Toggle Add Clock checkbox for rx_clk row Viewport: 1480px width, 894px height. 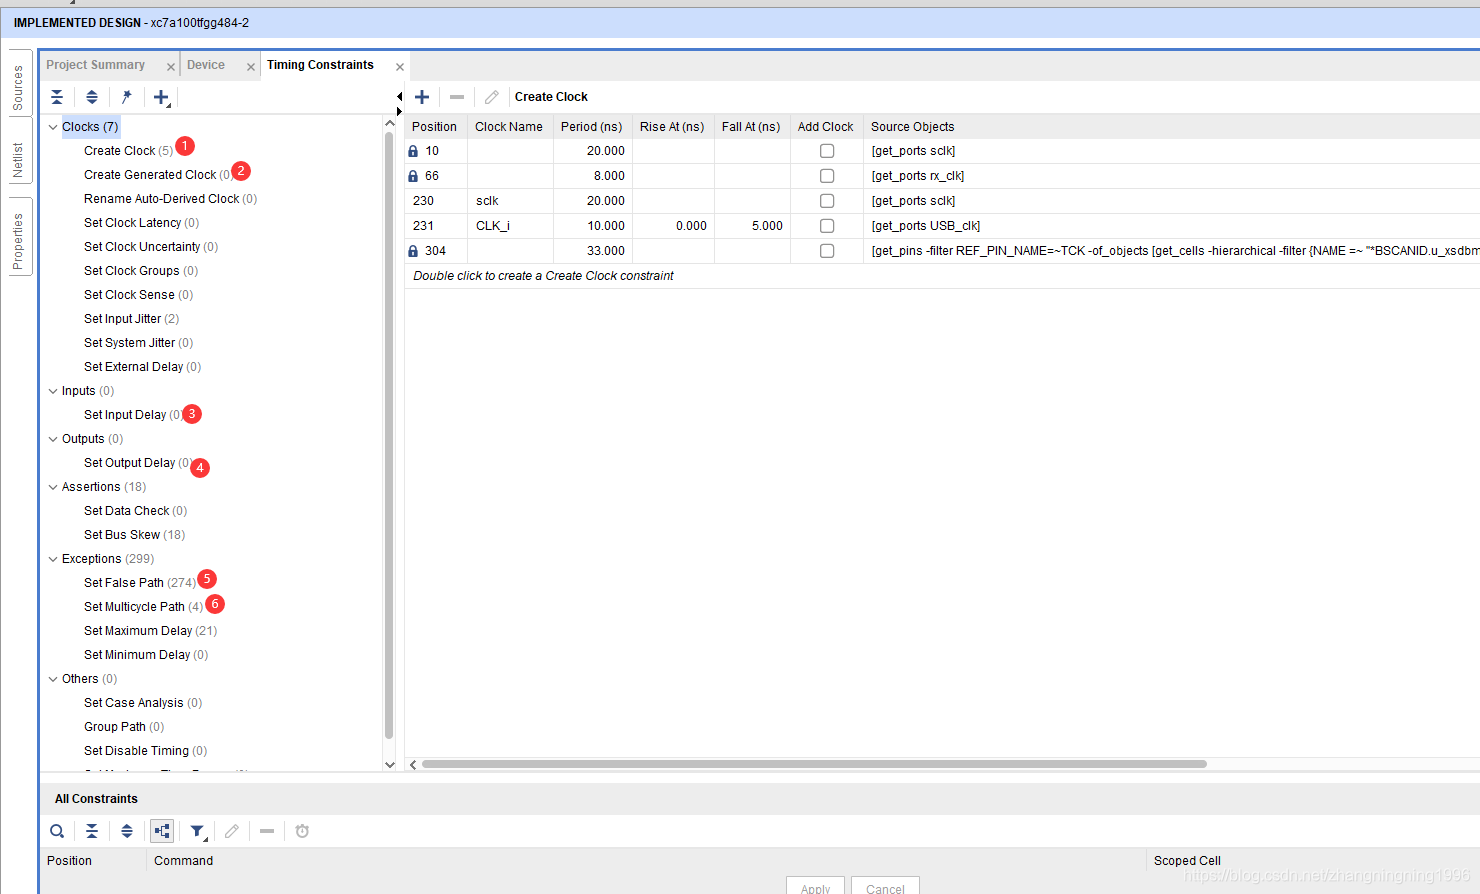click(827, 176)
